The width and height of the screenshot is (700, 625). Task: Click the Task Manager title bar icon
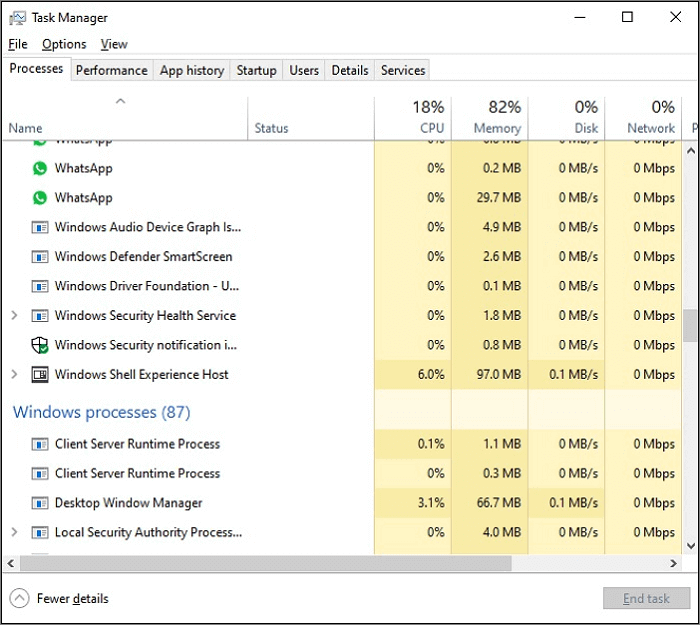(17, 18)
